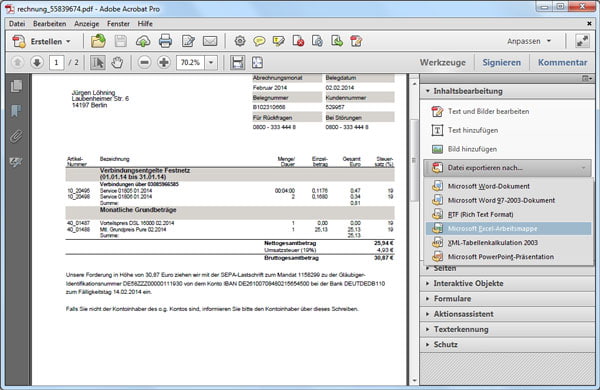Image resolution: width=600 pixels, height=390 pixels.
Task: Export as Microsoft PowerPoint-Präsentation
Action: click(508, 257)
